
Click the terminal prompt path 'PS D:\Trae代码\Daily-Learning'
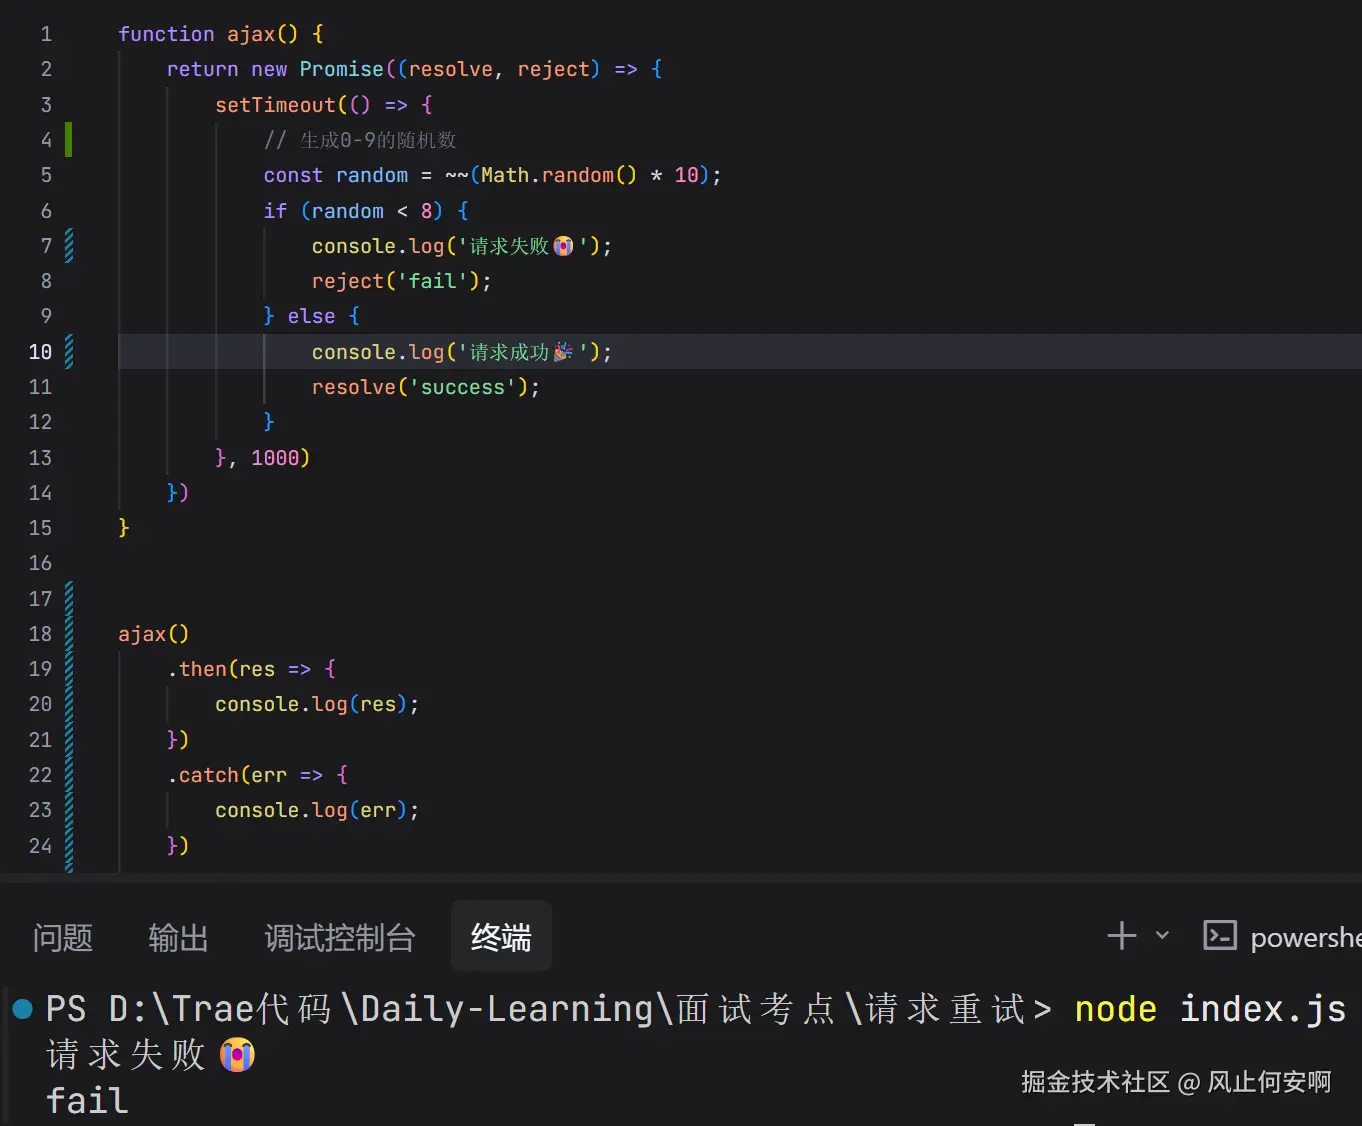350,1009
